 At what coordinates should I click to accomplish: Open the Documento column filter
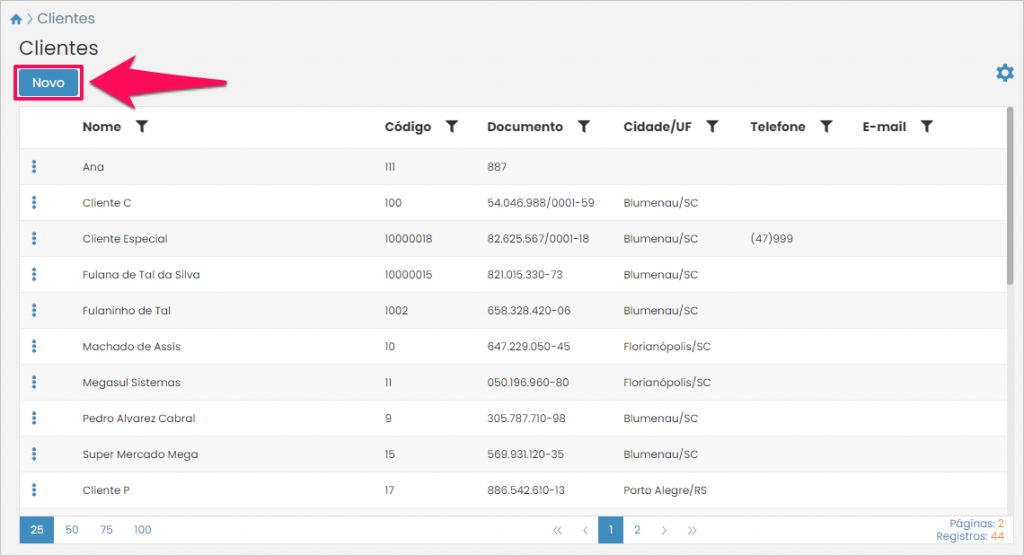[584, 127]
